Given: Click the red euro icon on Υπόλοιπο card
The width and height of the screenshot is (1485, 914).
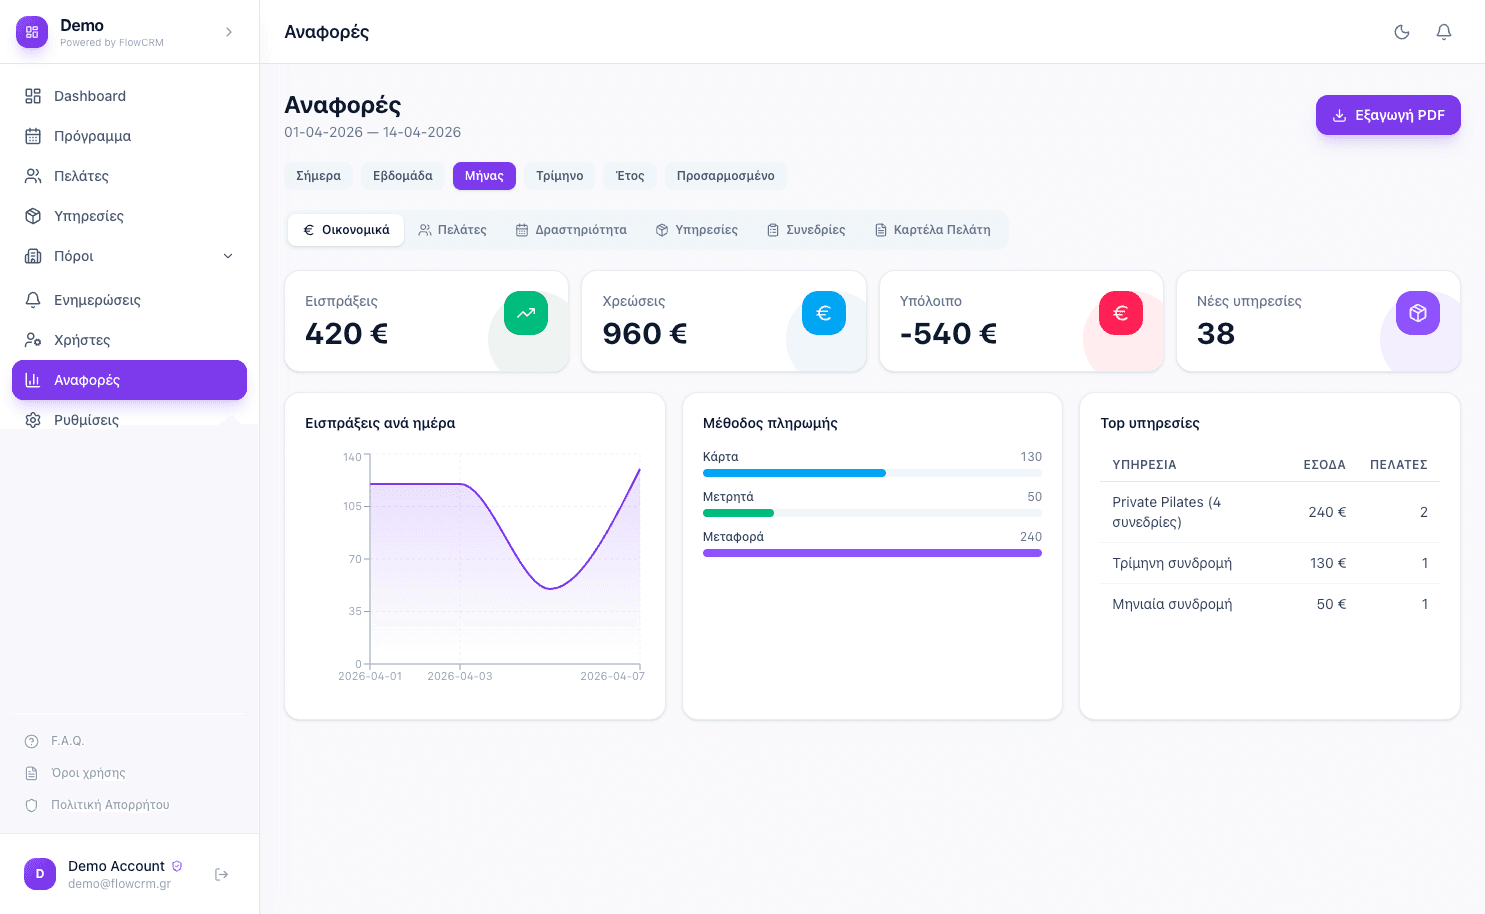Looking at the screenshot, I should point(1121,313).
